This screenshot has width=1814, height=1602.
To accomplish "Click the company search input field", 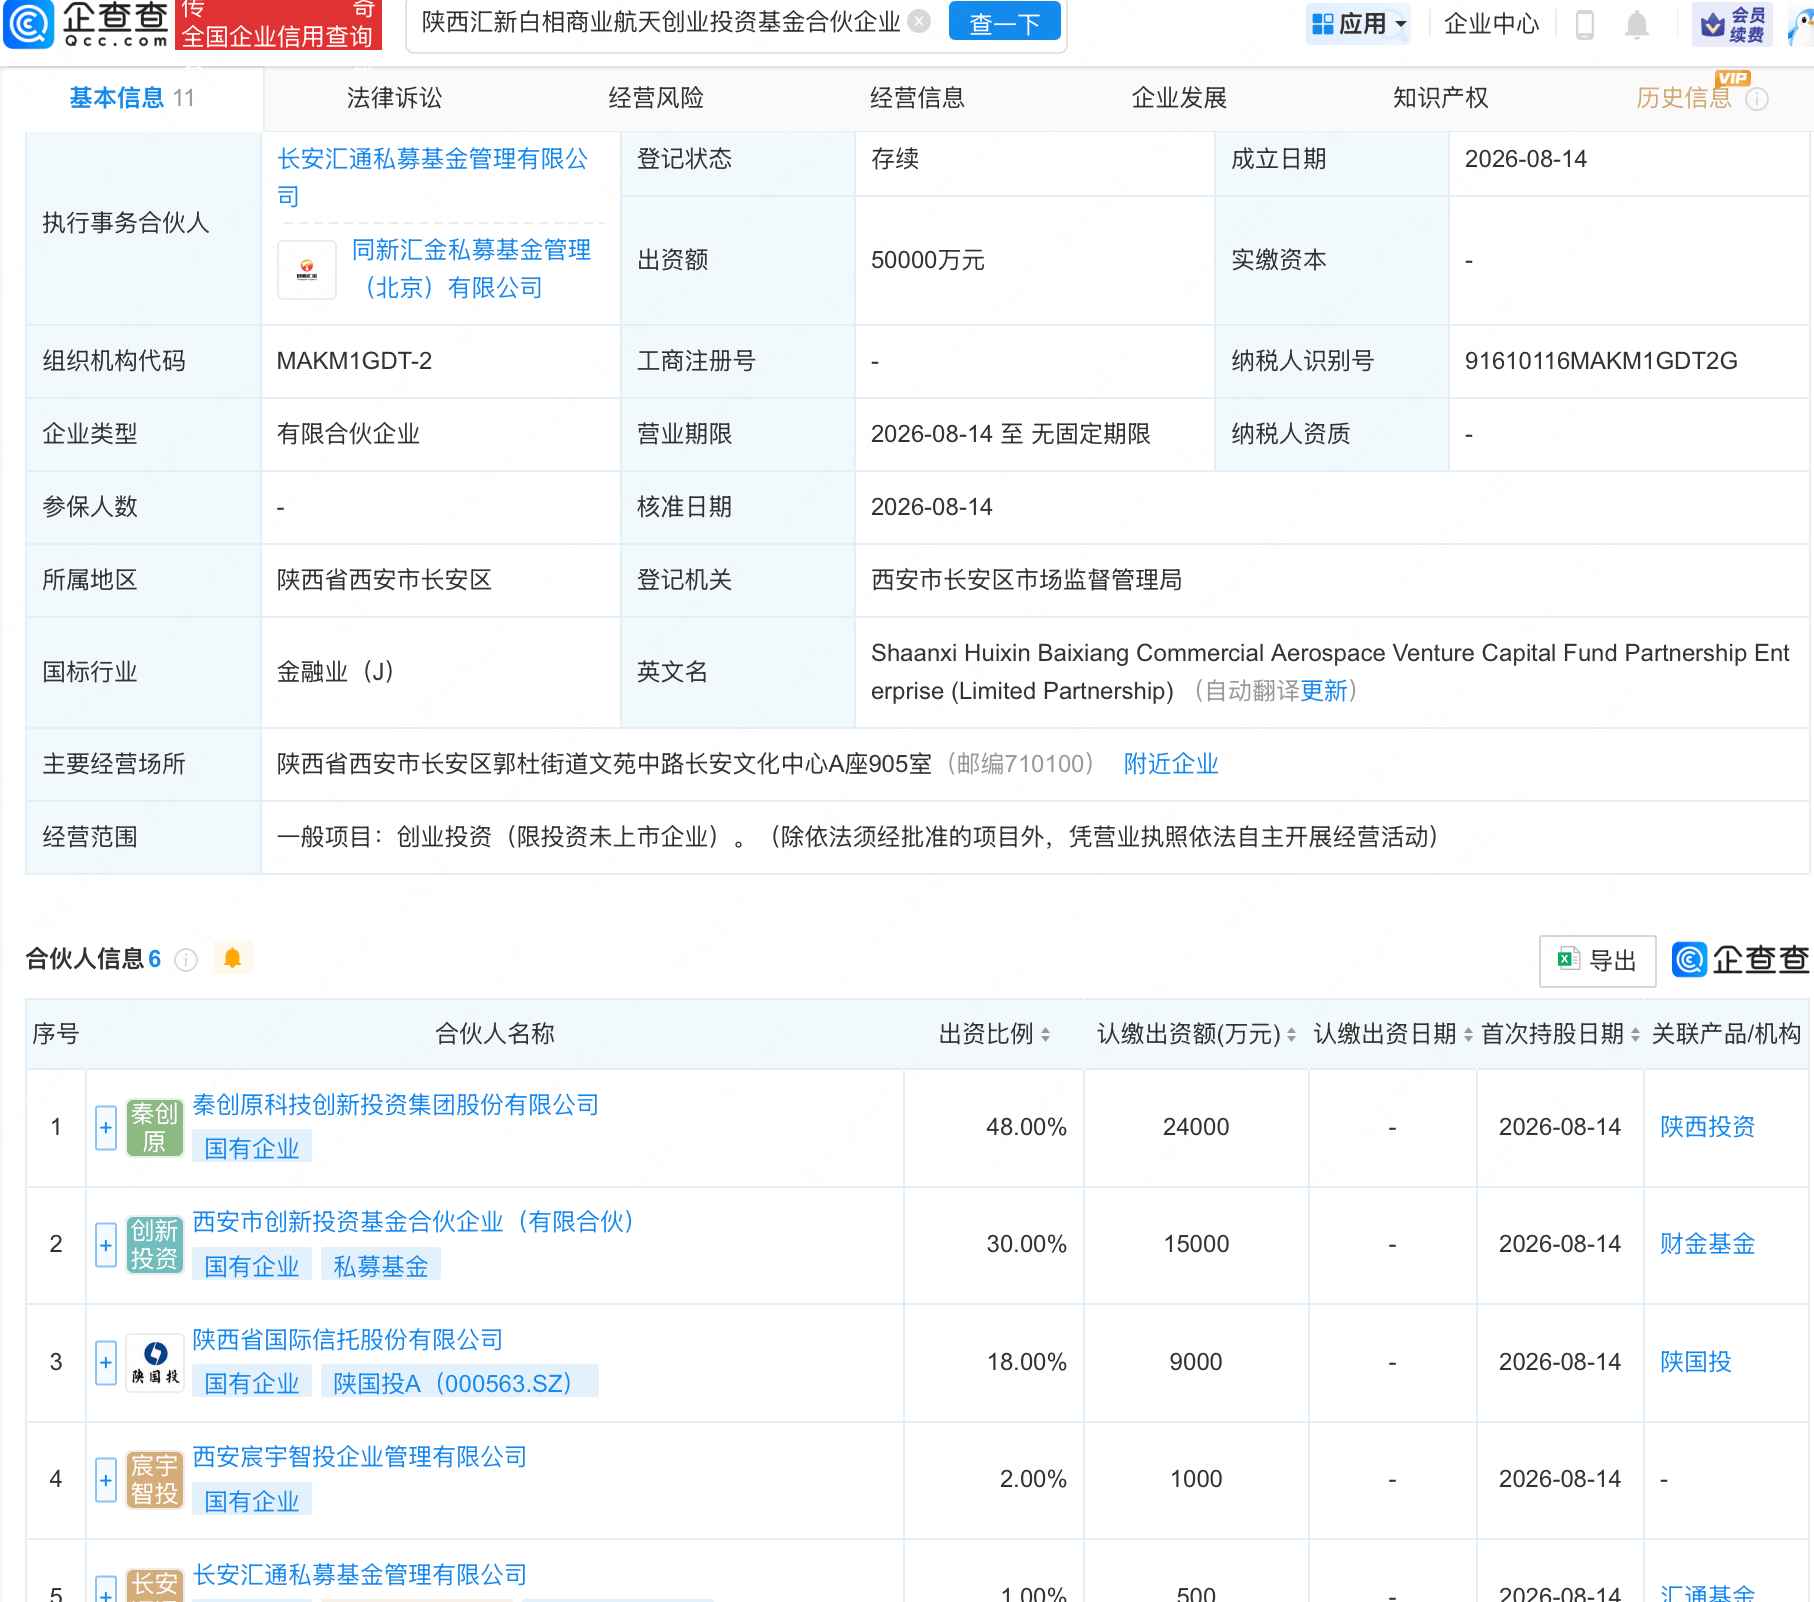I will tap(660, 22).
